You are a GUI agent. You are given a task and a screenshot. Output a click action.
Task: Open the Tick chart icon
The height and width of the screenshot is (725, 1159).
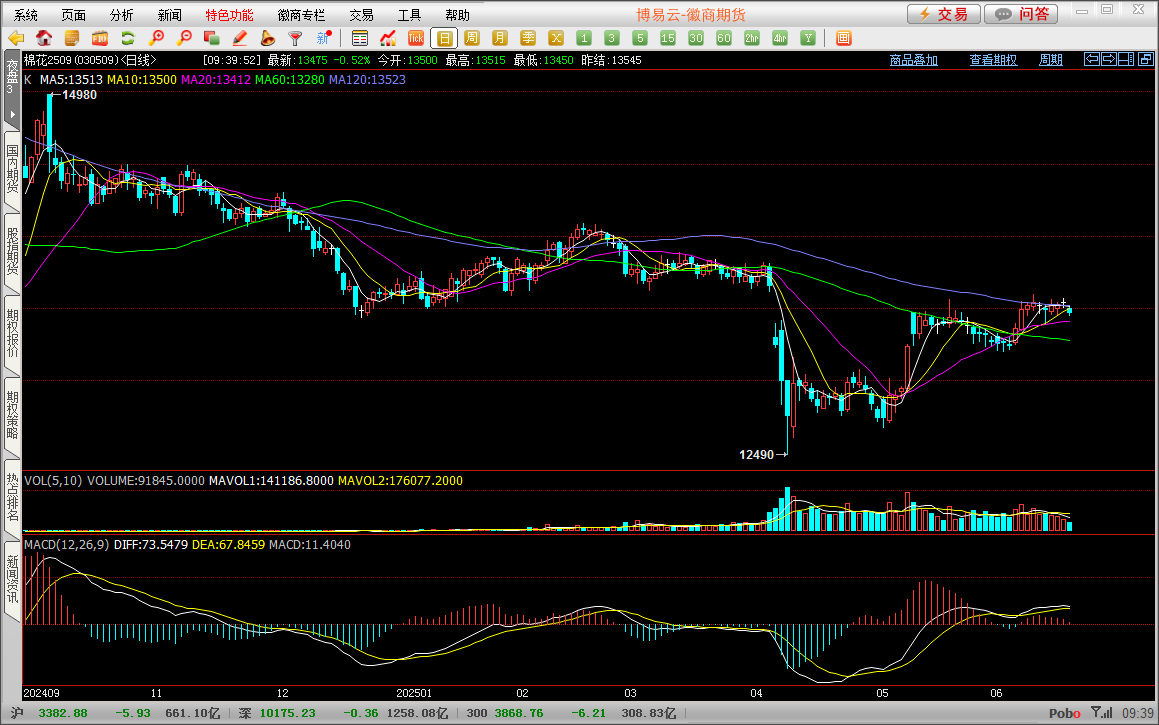416,38
